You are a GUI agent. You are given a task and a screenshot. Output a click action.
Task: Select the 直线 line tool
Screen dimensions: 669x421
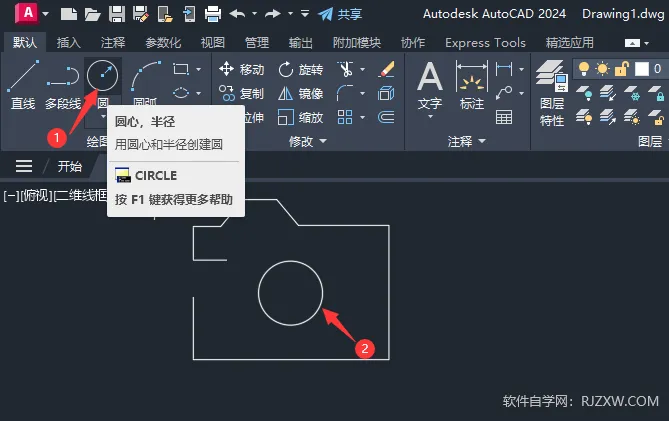23,85
